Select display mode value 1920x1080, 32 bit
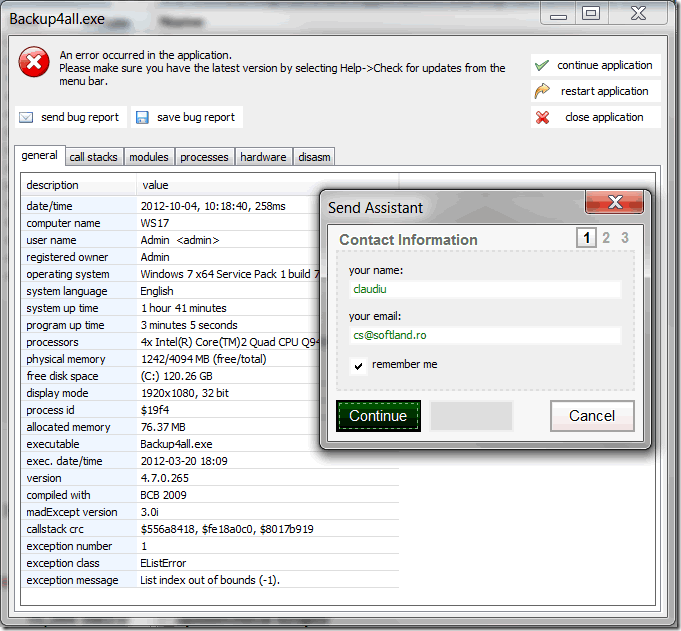This screenshot has height=631, width=681. pyautogui.click(x=185, y=393)
